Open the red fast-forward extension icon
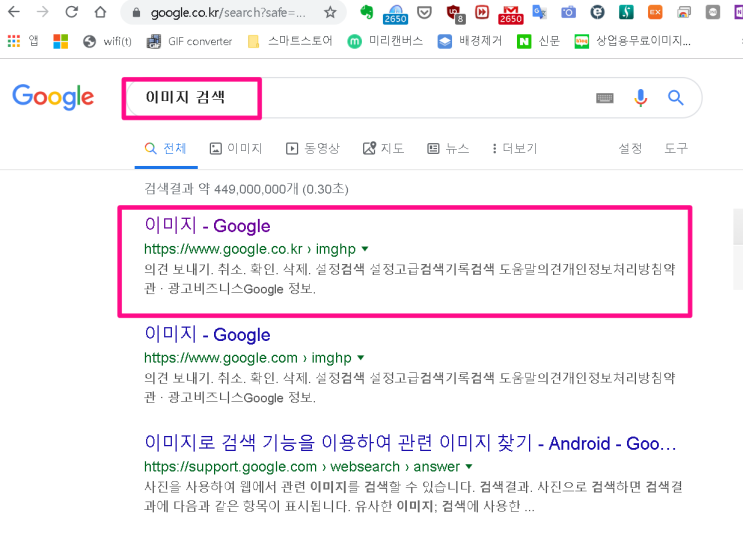Screen dimensions: 743x534 [482, 12]
